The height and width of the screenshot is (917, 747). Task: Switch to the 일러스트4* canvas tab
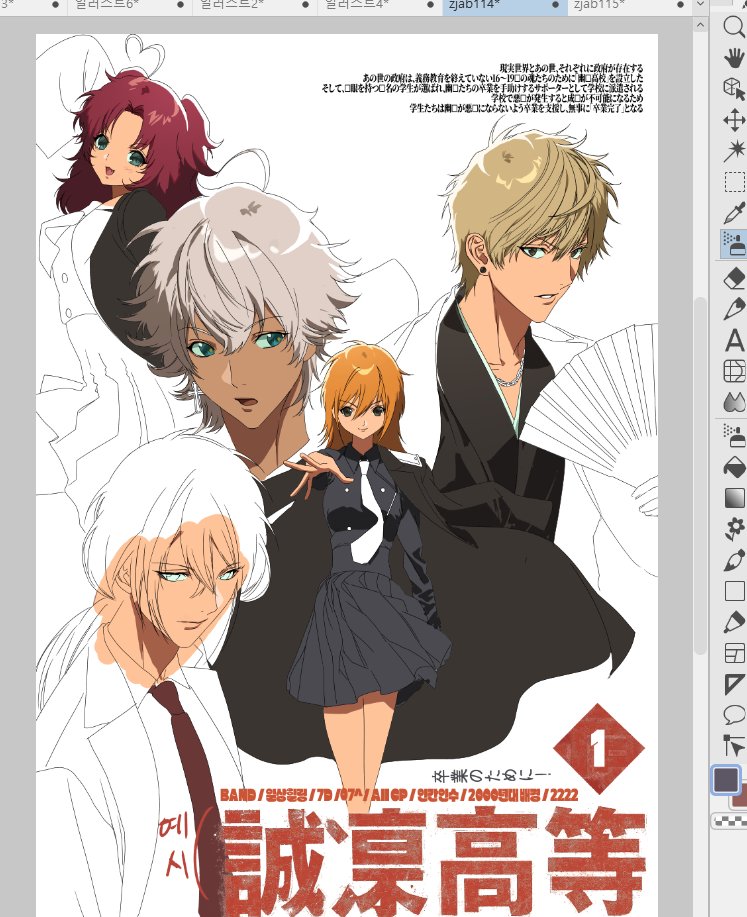380,5
